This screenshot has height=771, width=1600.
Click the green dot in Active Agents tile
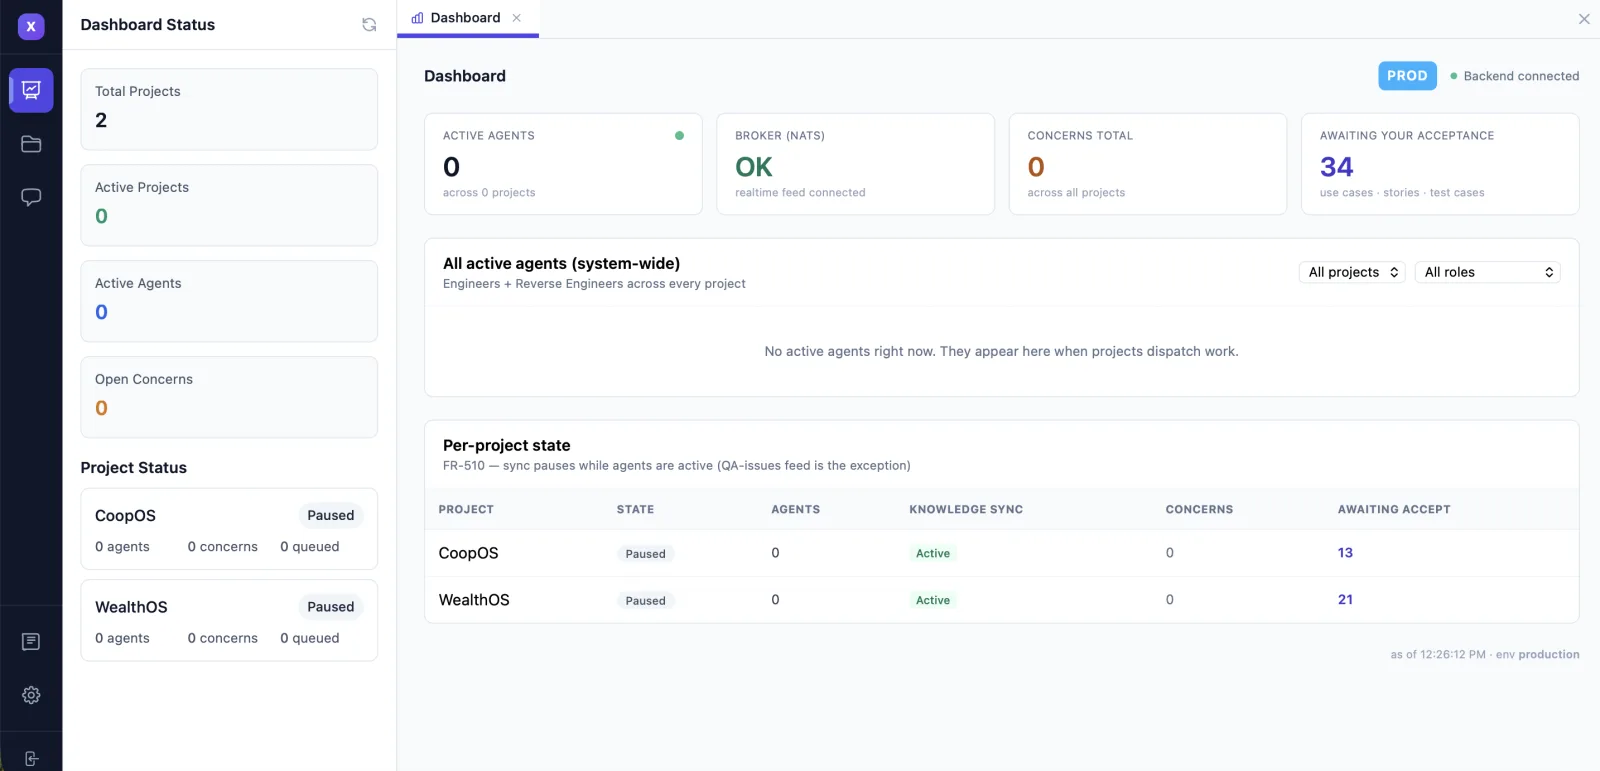pos(679,136)
